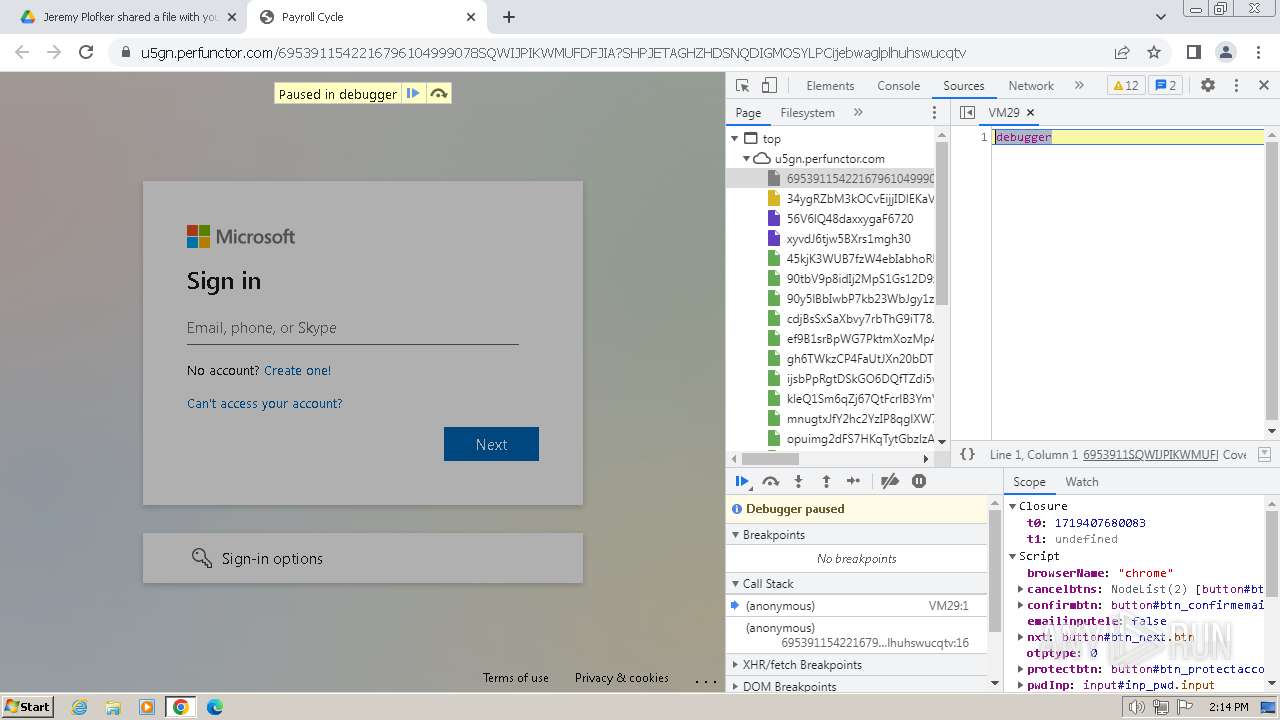Expand the cancelbtns NodeList variable

(1020, 589)
